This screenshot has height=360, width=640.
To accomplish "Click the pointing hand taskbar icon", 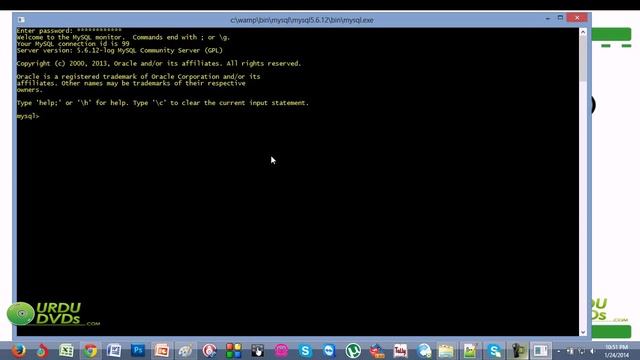I will [257, 351].
